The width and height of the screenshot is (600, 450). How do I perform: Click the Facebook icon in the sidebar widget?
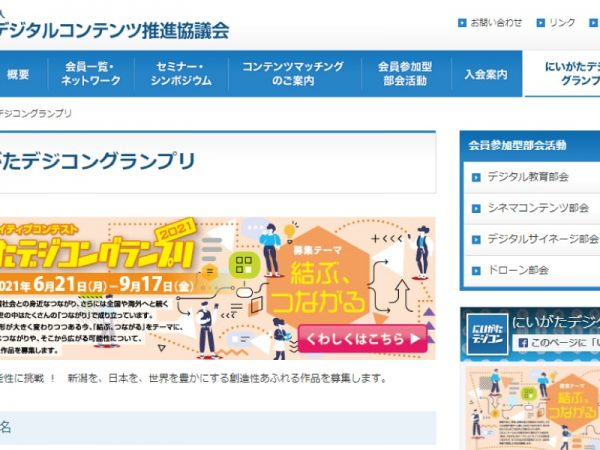523,343
